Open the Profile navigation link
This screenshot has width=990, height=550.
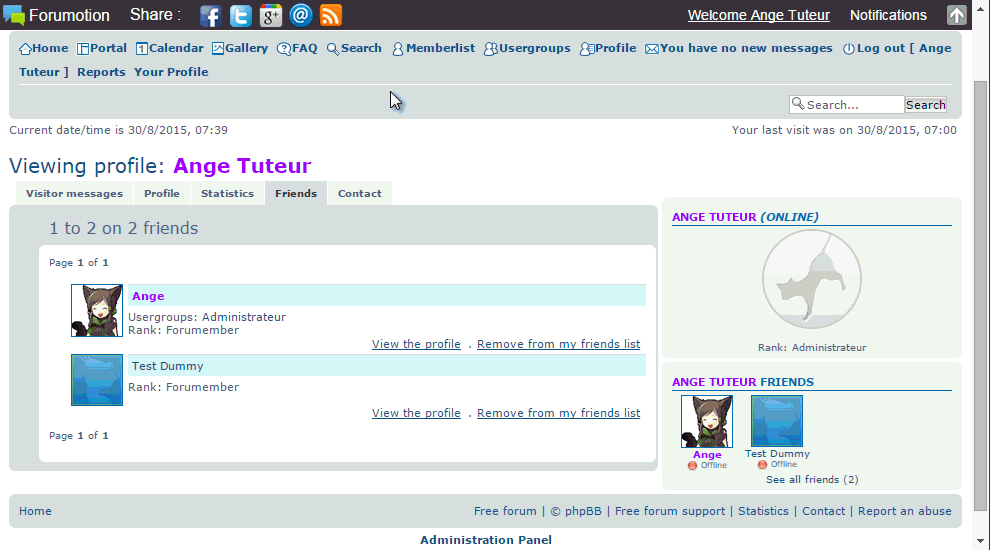(x=608, y=48)
